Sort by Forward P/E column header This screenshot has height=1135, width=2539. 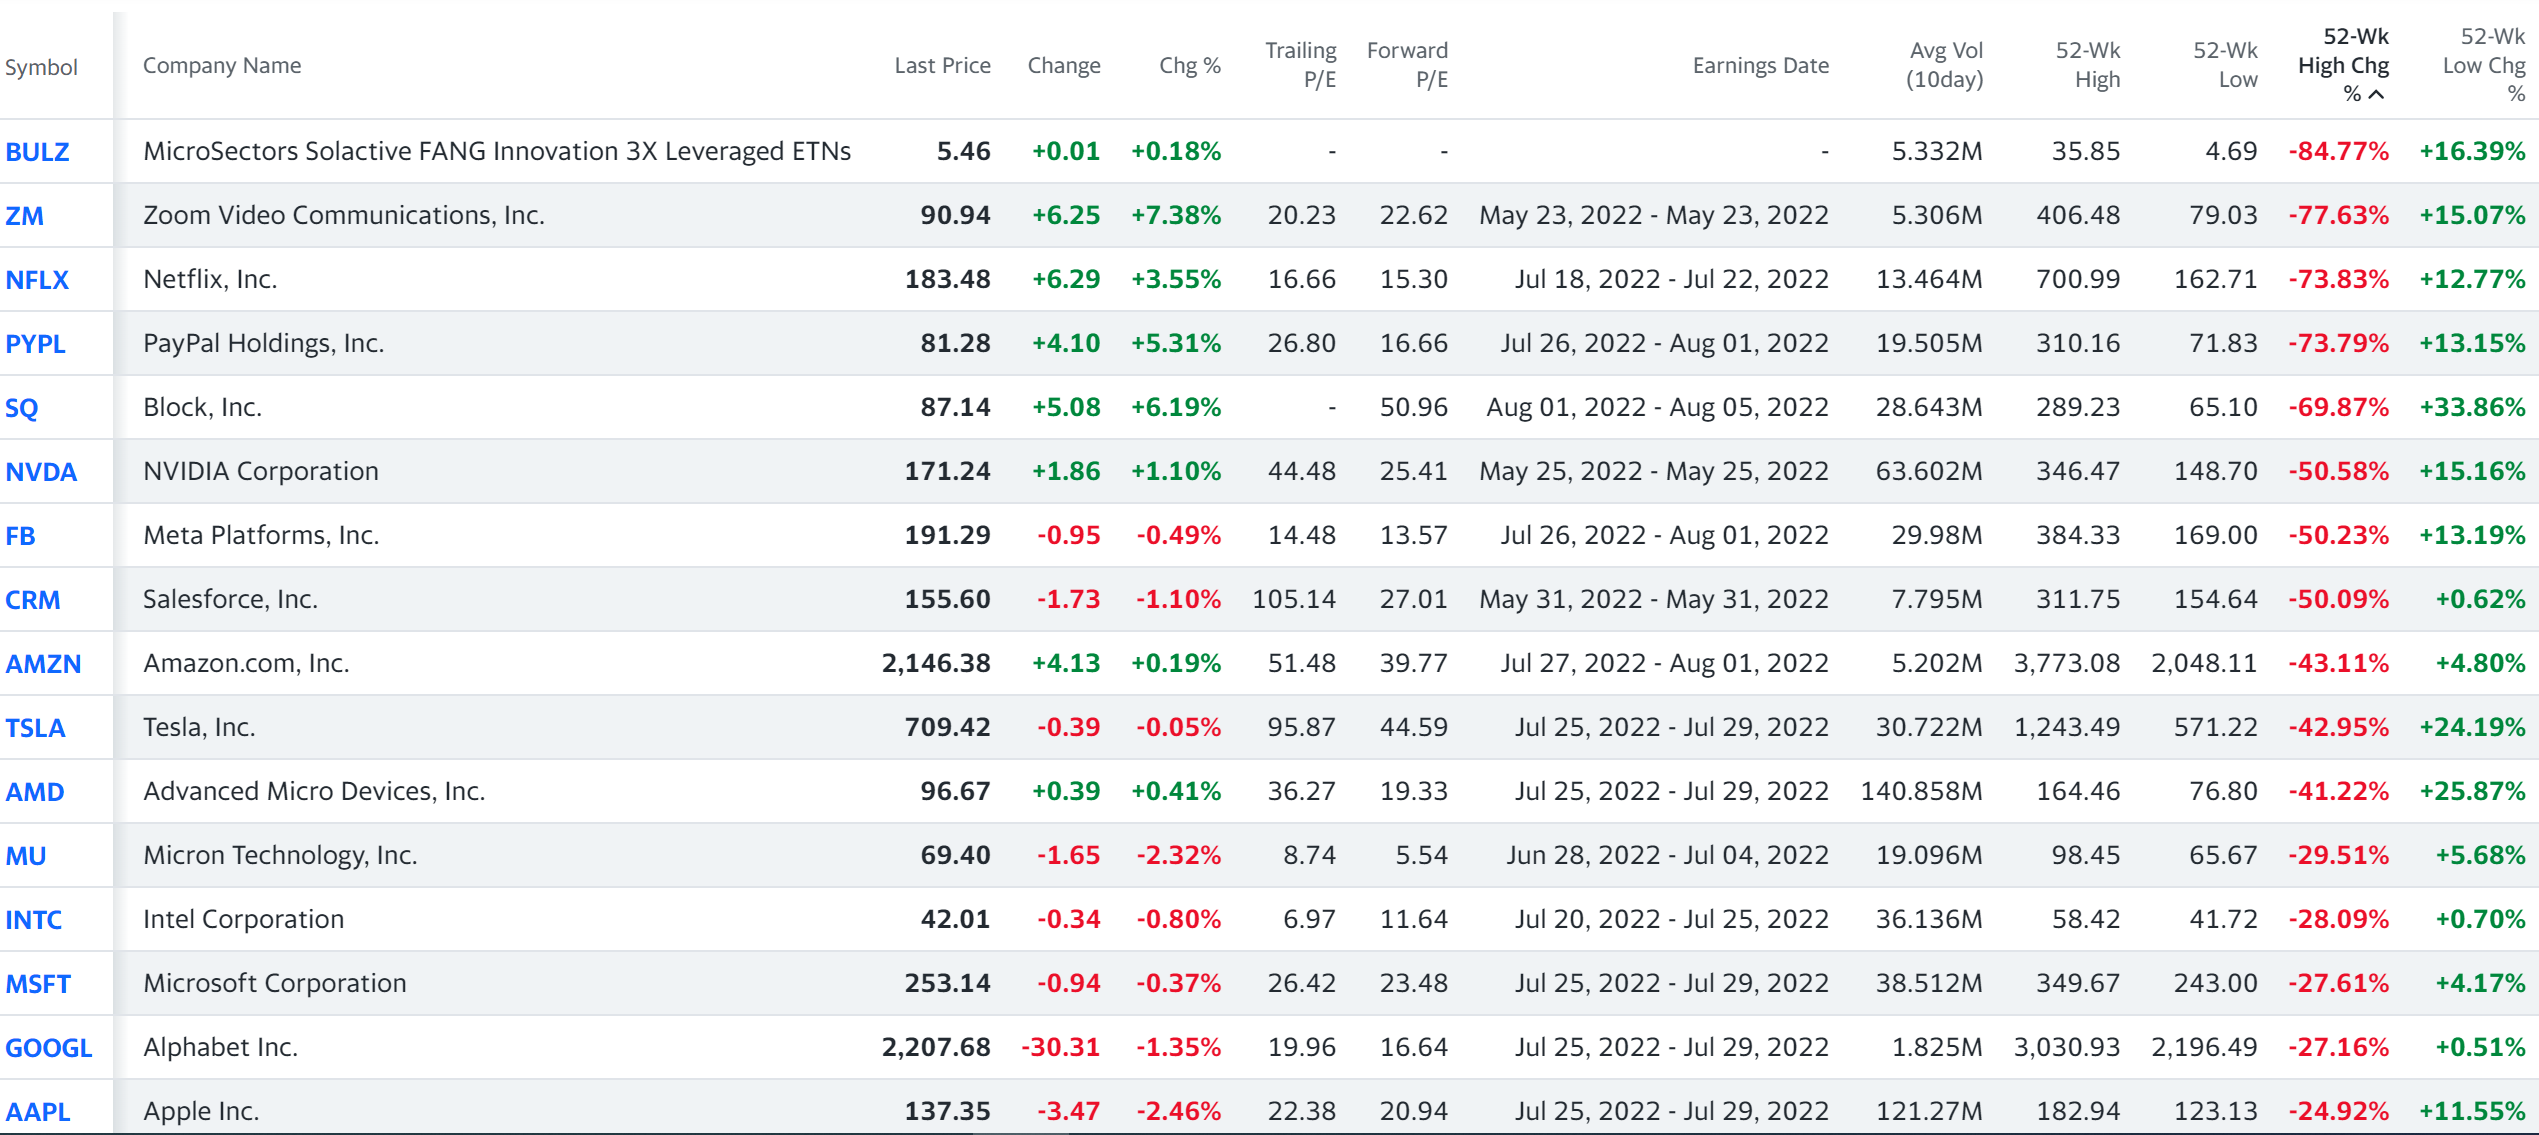1407,65
